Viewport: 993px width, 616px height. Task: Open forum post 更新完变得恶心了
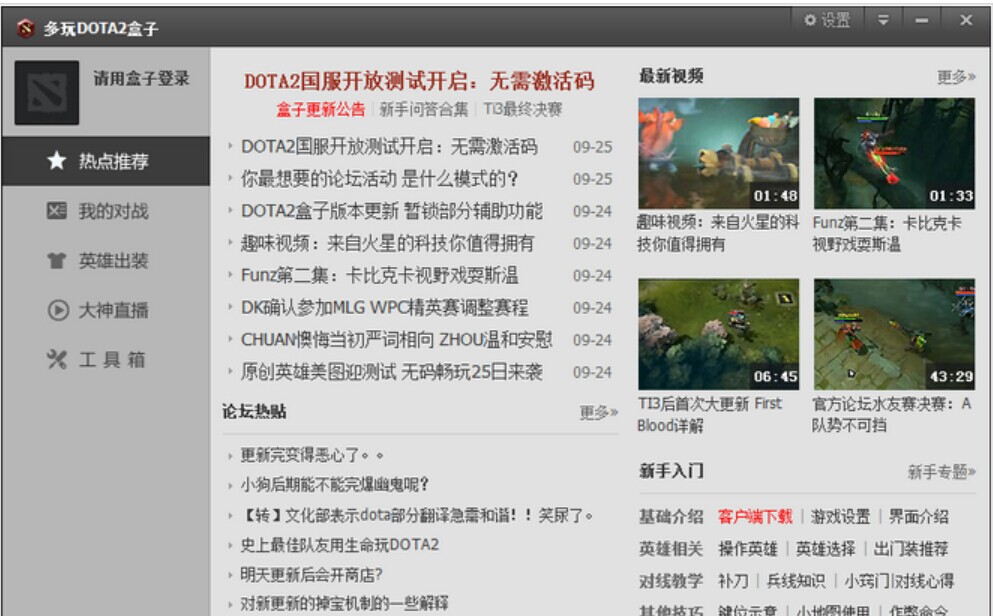click(x=312, y=455)
